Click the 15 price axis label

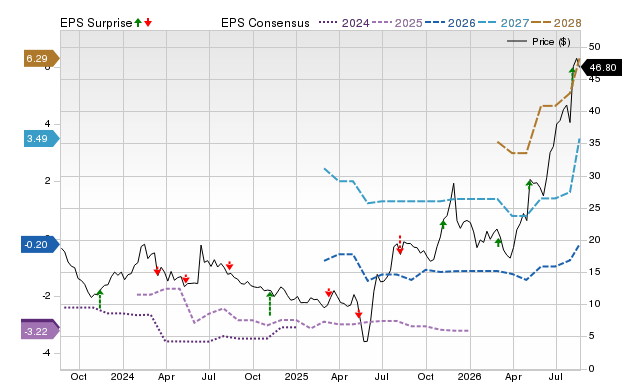point(595,272)
